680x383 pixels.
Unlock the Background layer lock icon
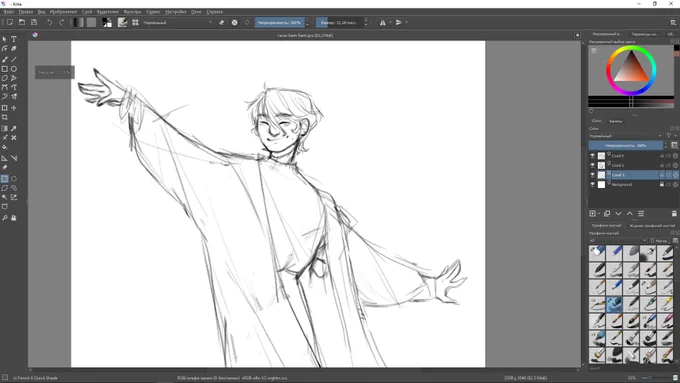click(662, 184)
